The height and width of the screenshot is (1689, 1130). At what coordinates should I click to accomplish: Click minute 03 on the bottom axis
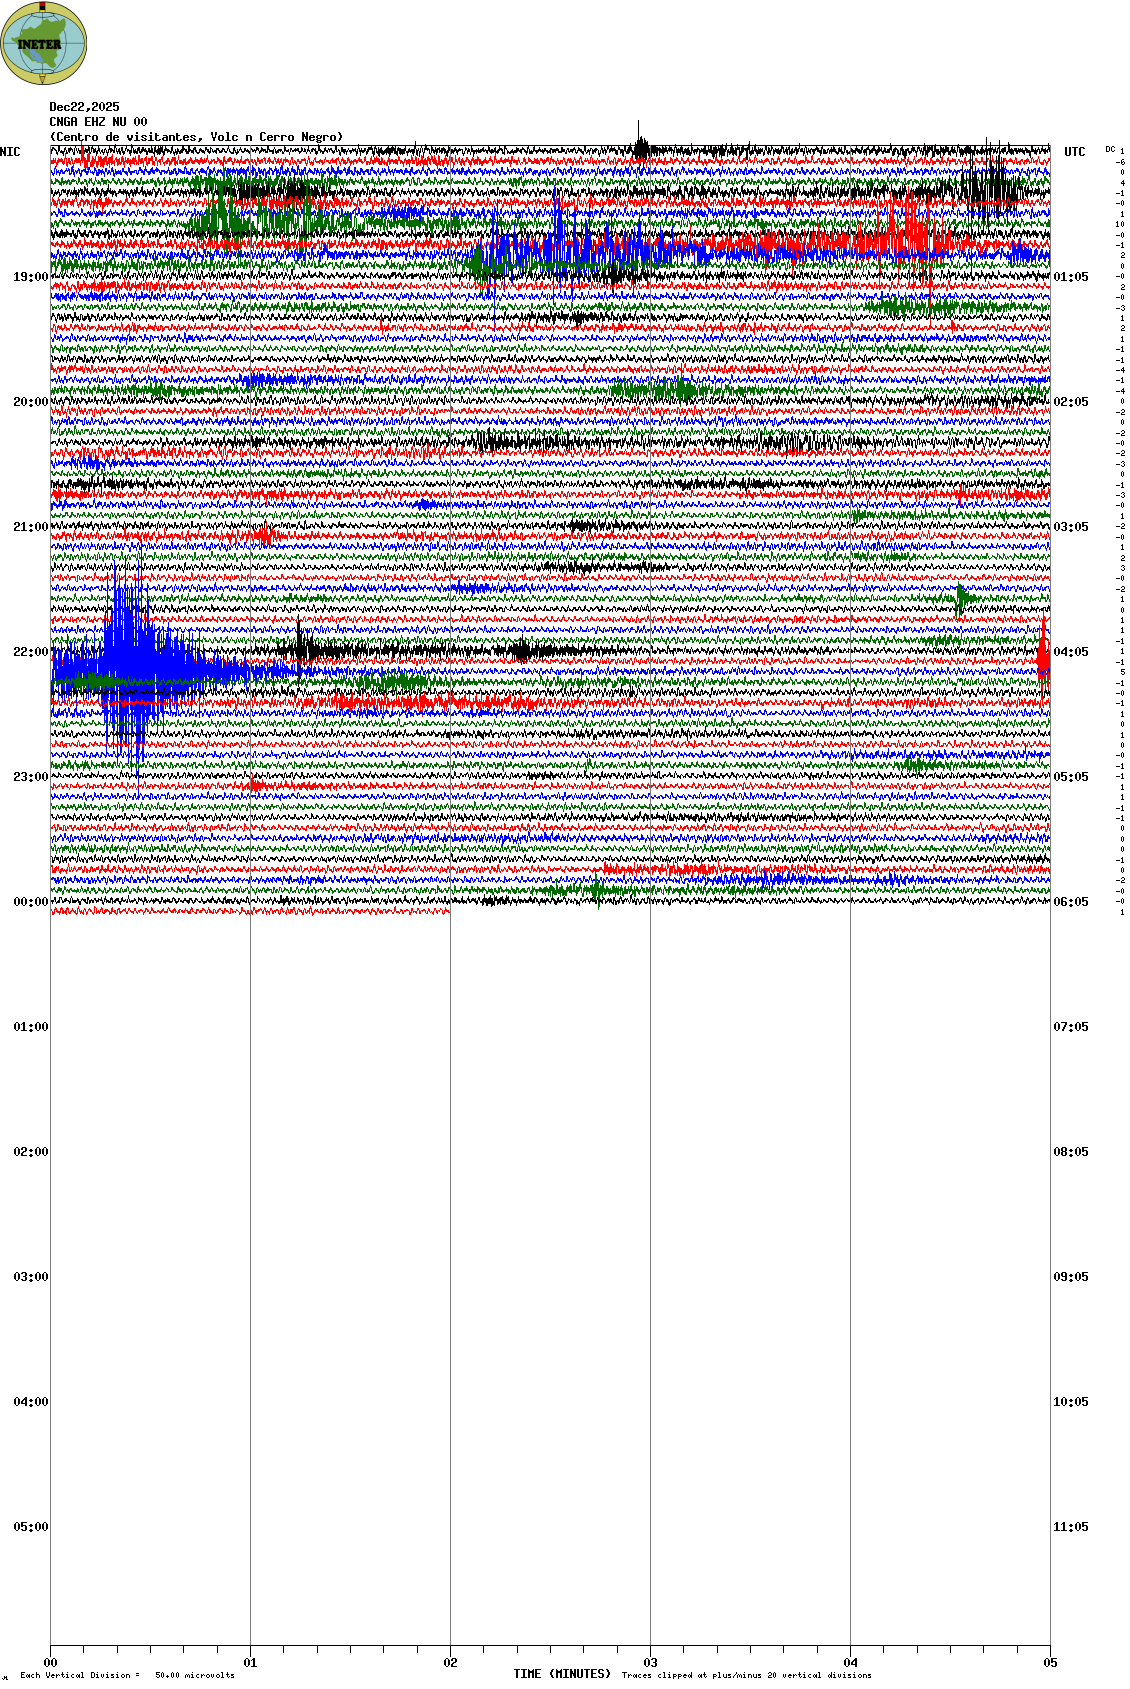tap(650, 1663)
